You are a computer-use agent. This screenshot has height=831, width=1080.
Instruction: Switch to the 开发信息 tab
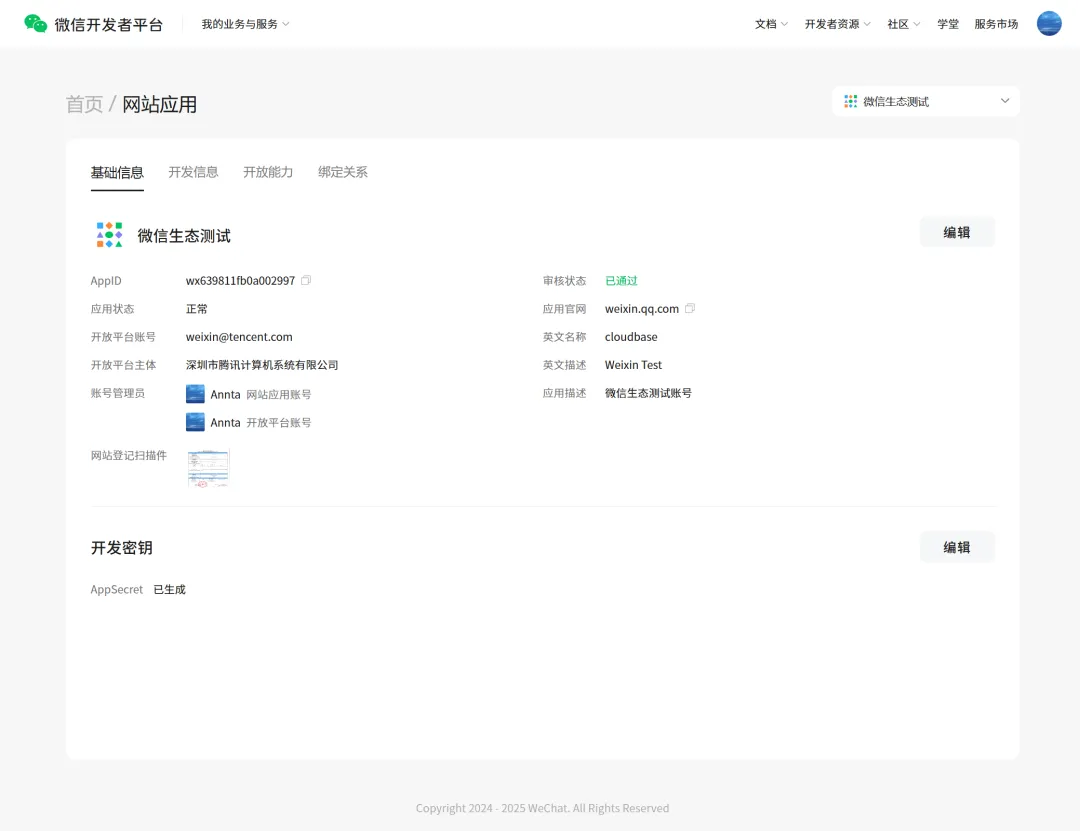pos(194,172)
